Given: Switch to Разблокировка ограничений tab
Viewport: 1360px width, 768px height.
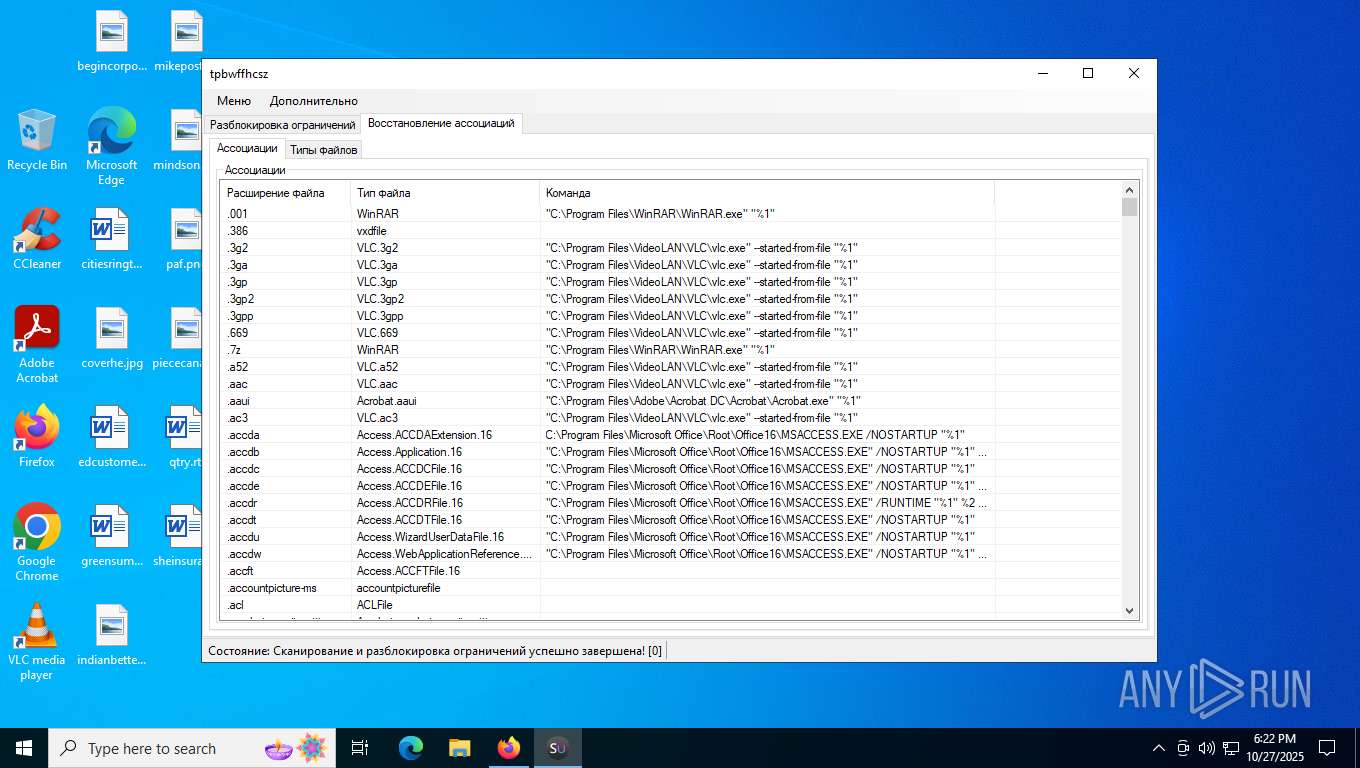Looking at the screenshot, I should pos(282,125).
